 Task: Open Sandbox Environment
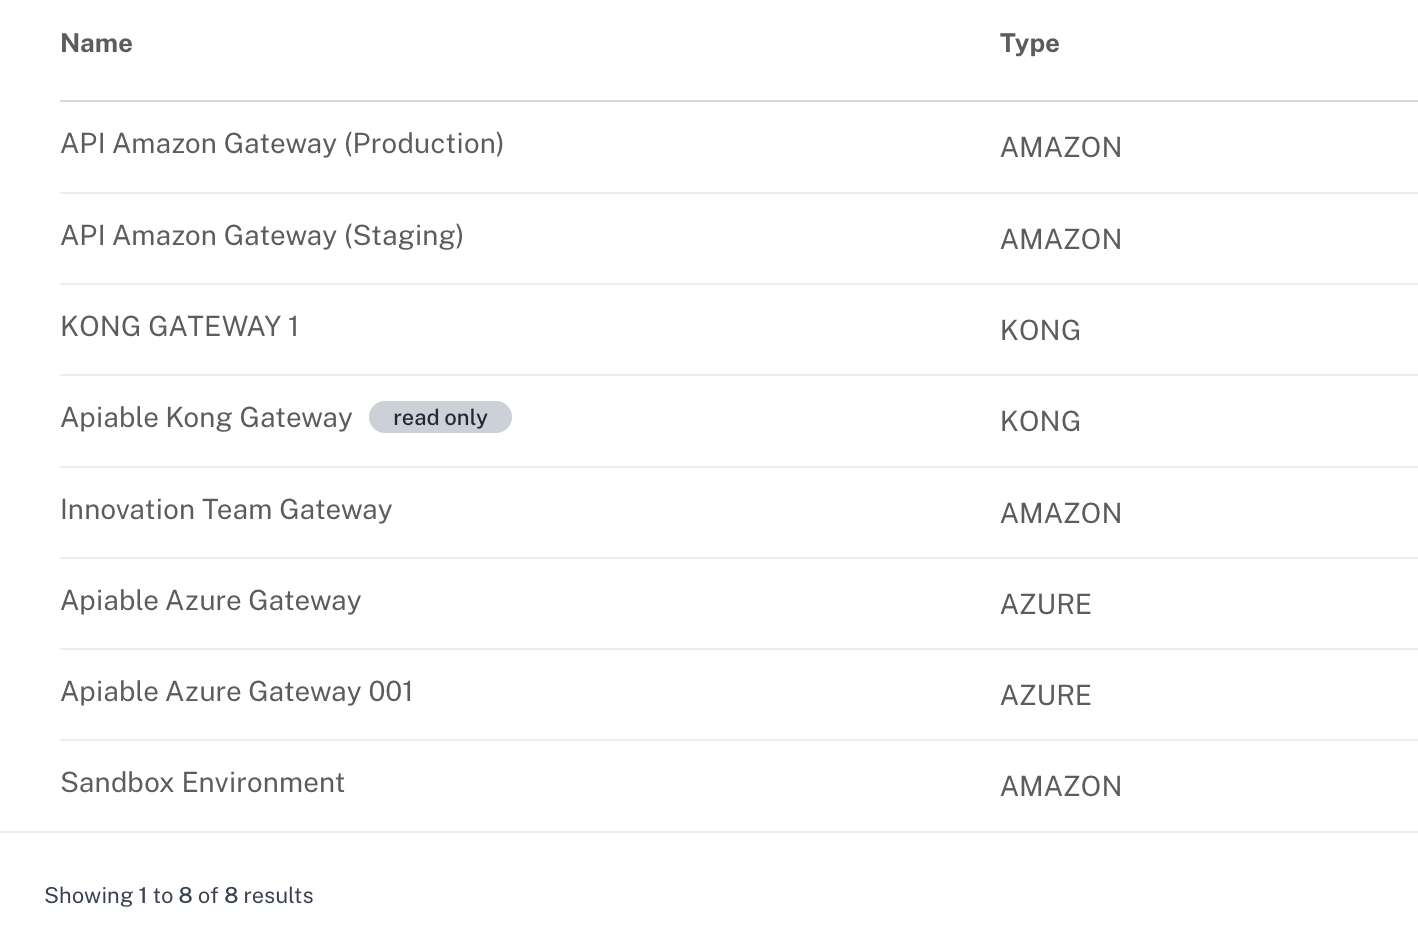click(202, 782)
